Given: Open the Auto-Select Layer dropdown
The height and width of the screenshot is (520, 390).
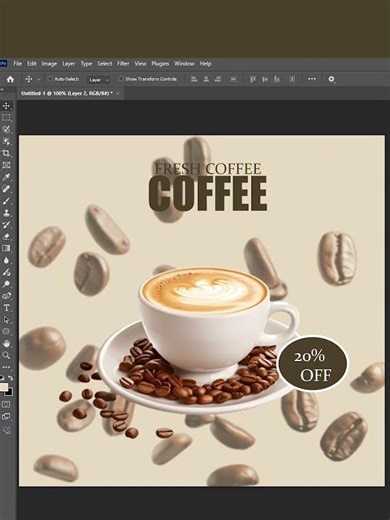Looking at the screenshot, I should click(x=98, y=80).
